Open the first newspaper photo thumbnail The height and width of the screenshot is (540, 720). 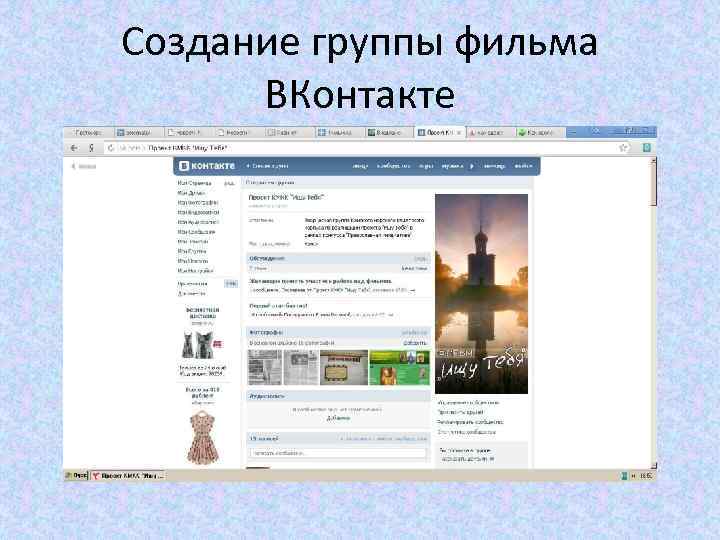click(265, 367)
